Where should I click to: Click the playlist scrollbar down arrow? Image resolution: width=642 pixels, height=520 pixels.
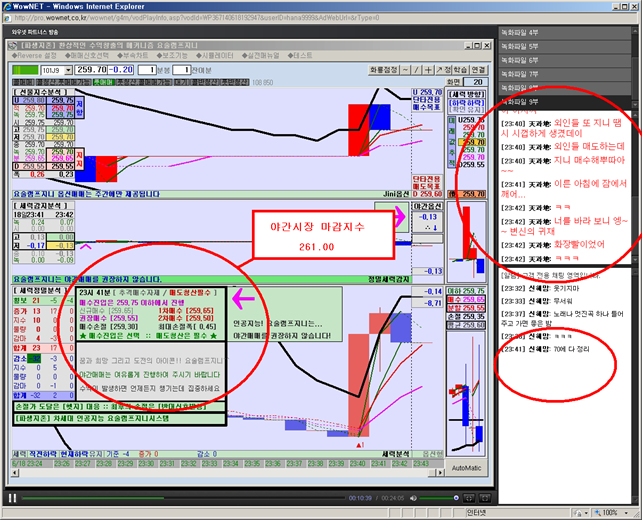coord(636,104)
